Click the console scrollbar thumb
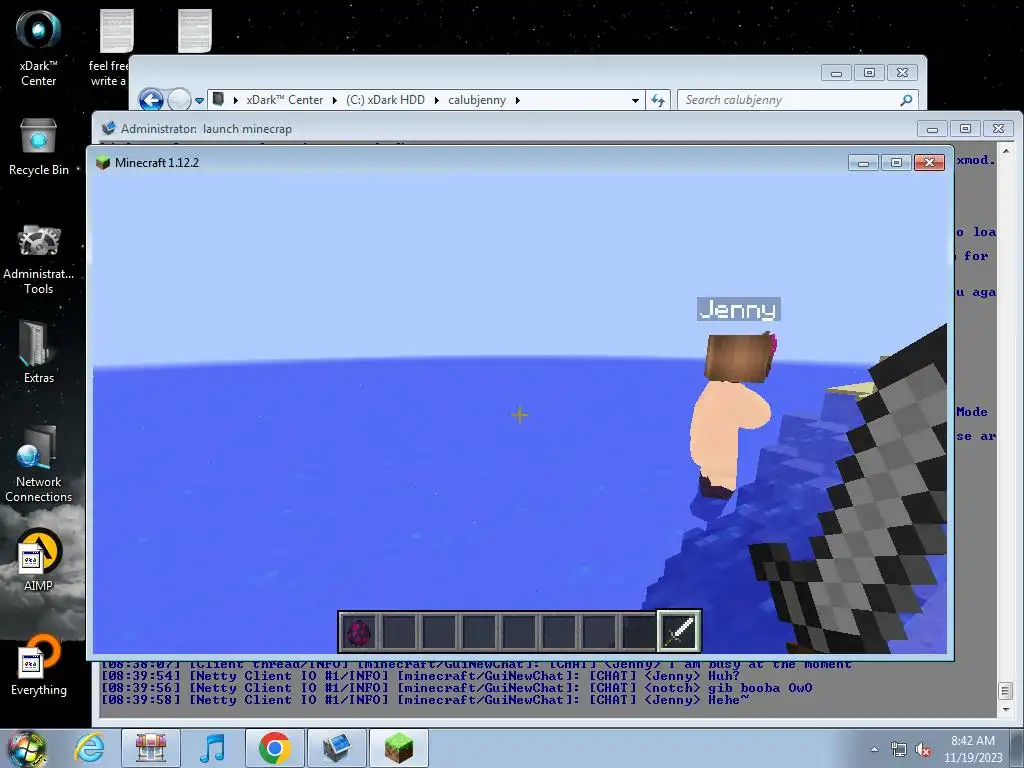 click(x=1006, y=690)
